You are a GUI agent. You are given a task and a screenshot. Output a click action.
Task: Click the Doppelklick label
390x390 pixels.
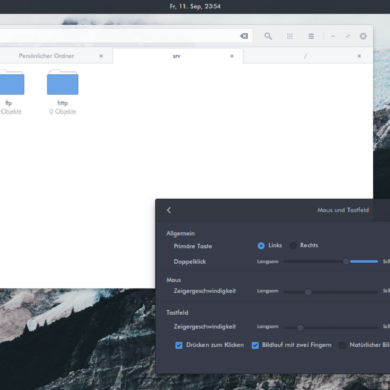click(x=190, y=262)
